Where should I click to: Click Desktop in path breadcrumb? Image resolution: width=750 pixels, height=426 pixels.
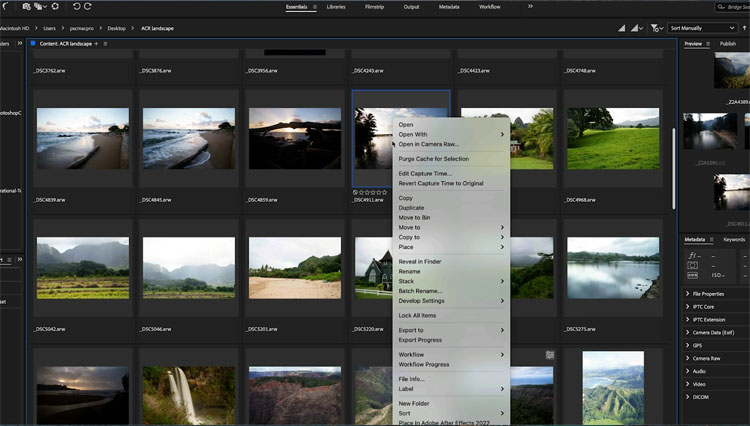tap(116, 28)
